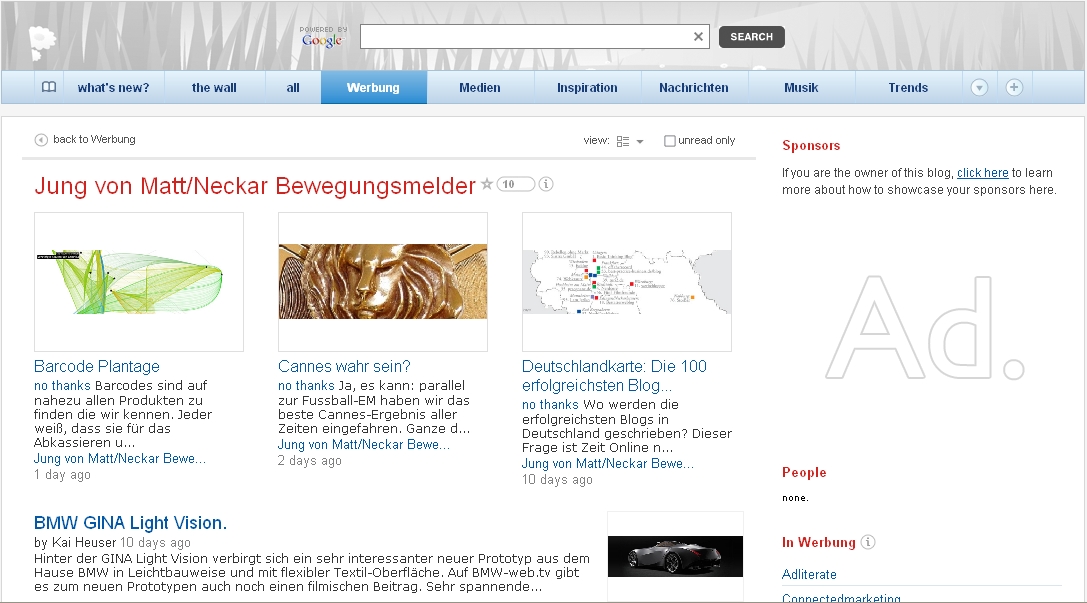Open the view layout dropdown
The image size is (1087, 603).
coord(630,141)
